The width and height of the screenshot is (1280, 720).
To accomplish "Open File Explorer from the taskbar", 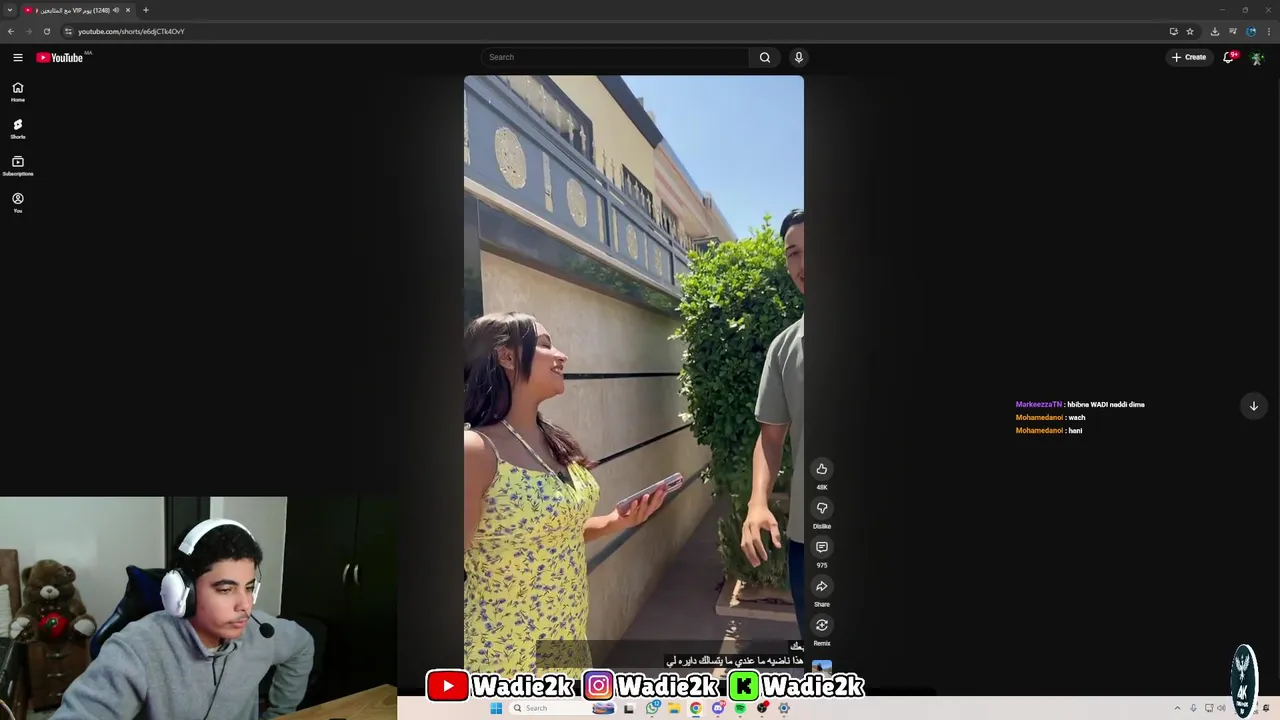I will [x=674, y=708].
